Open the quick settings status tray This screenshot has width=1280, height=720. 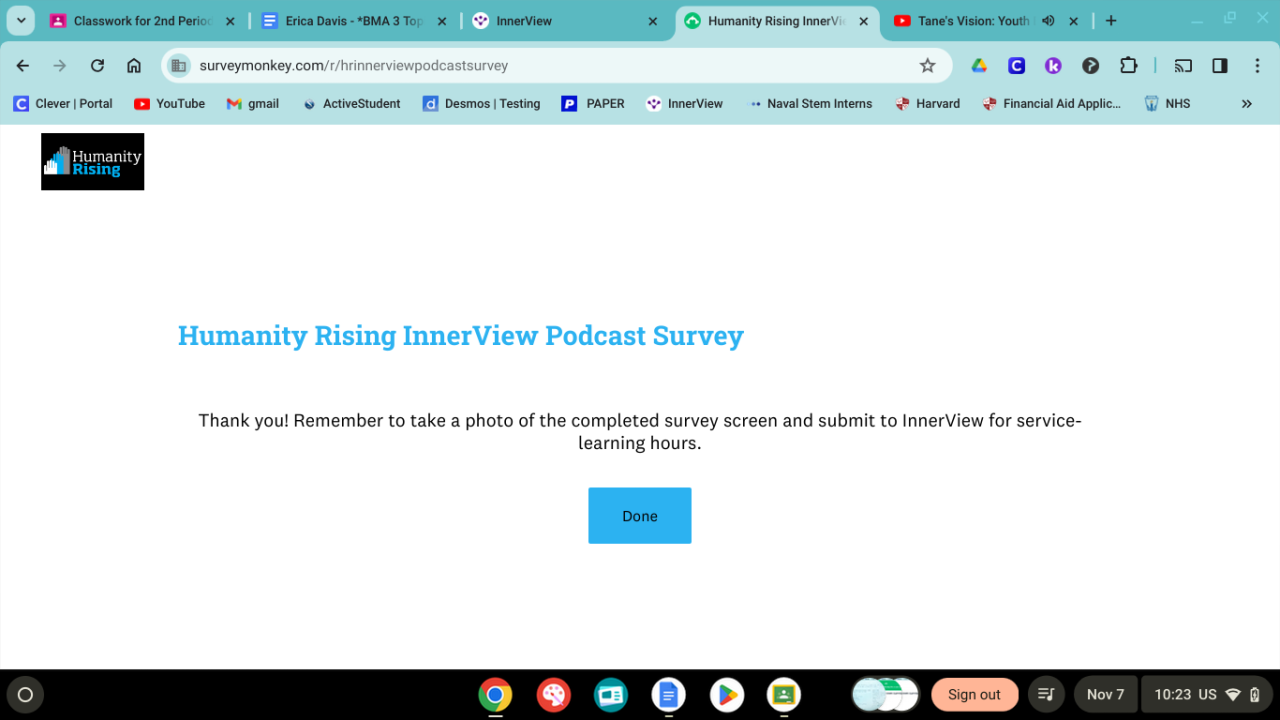pos(1207,695)
